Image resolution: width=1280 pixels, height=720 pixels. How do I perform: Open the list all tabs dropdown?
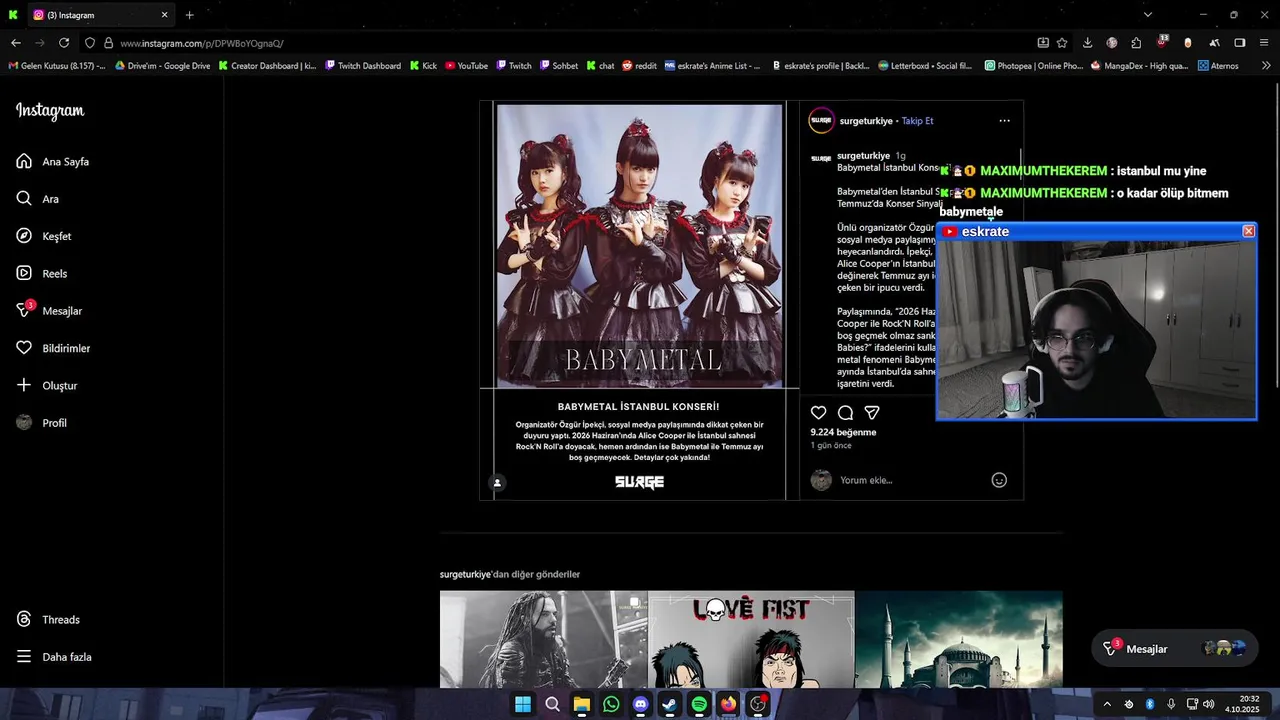(x=1147, y=14)
